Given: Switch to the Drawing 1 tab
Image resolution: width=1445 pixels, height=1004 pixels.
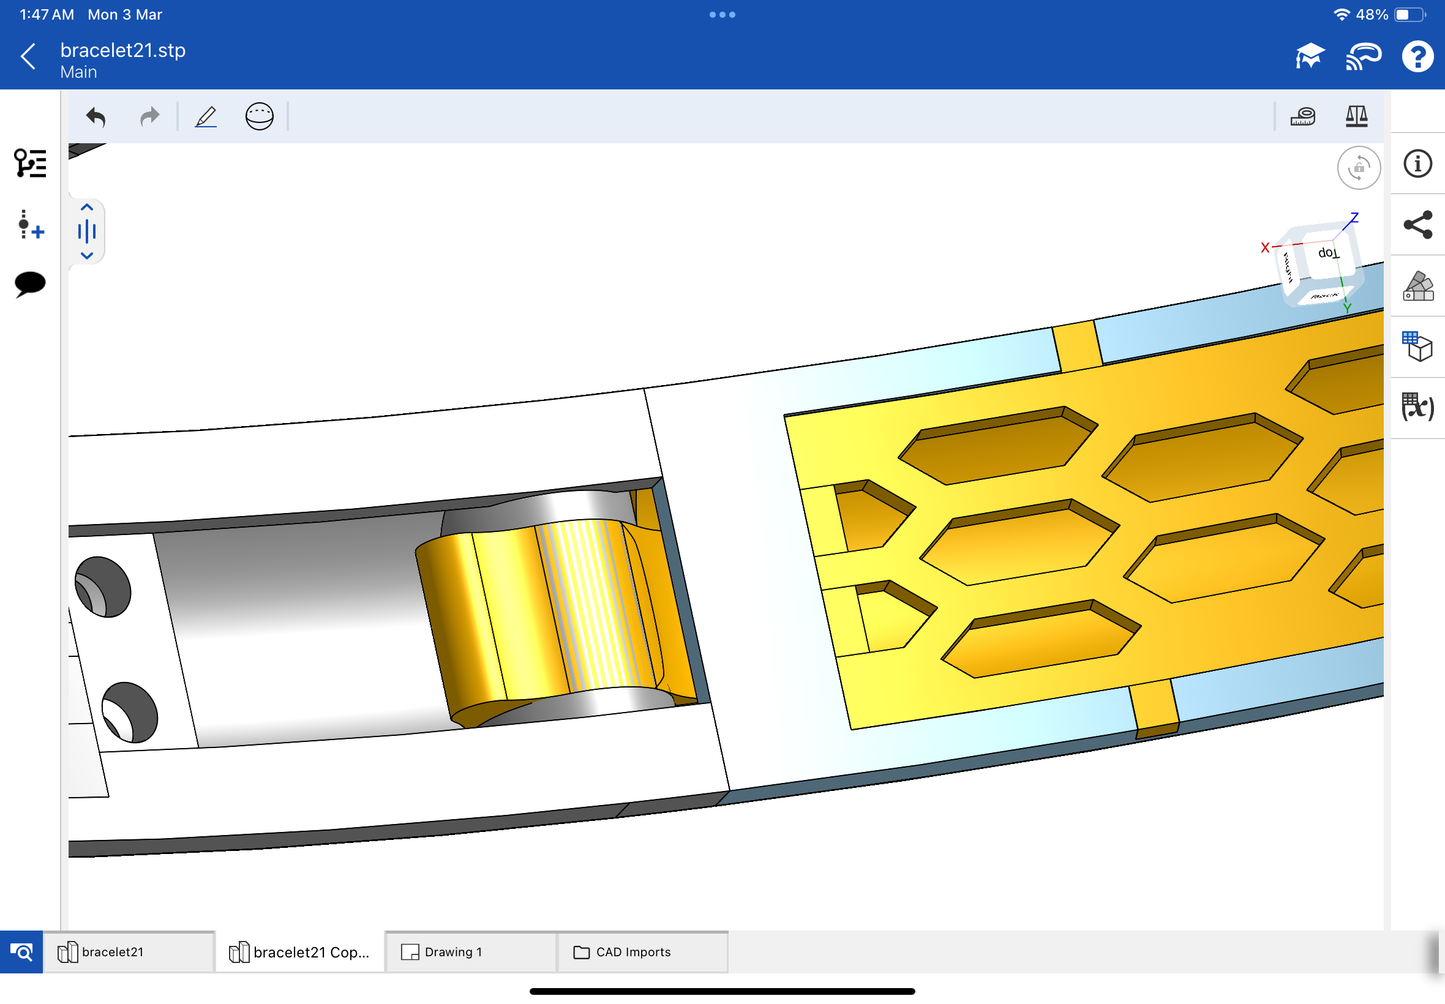Looking at the screenshot, I should tap(470, 952).
